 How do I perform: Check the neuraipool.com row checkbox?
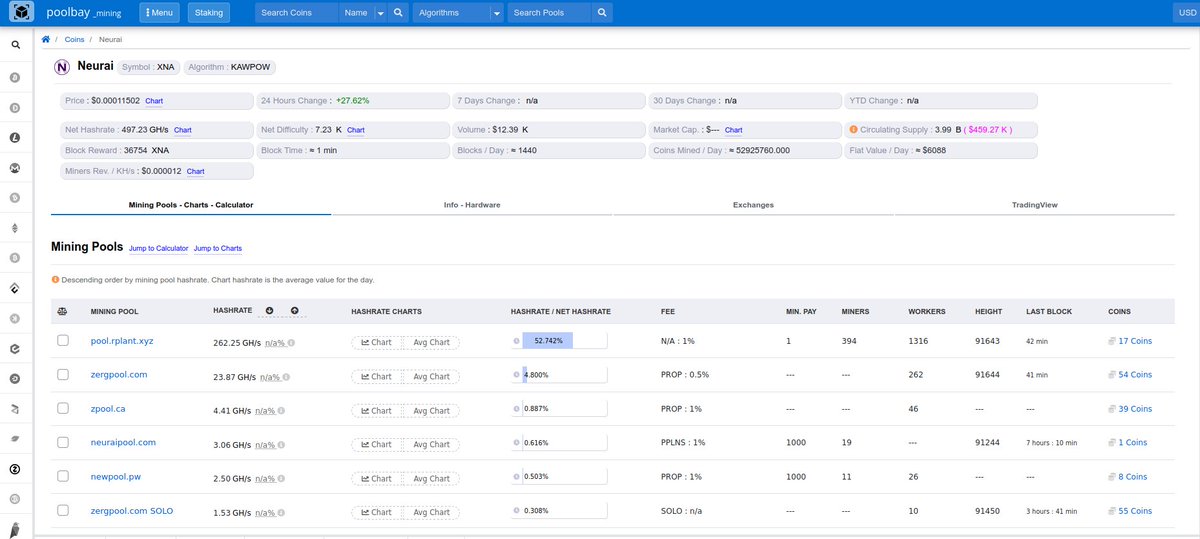tap(63, 442)
